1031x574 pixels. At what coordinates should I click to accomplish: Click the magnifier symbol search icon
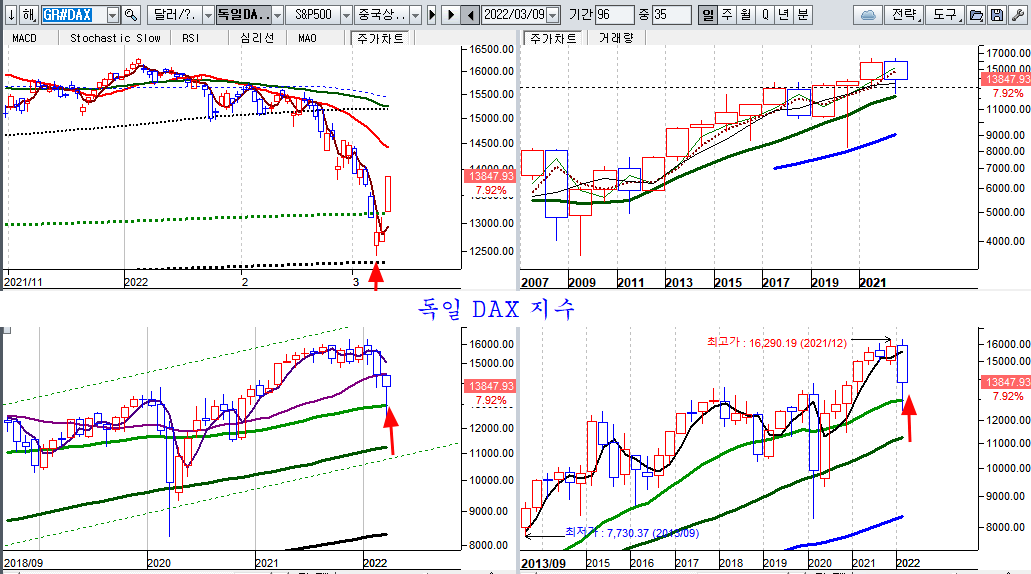point(130,15)
